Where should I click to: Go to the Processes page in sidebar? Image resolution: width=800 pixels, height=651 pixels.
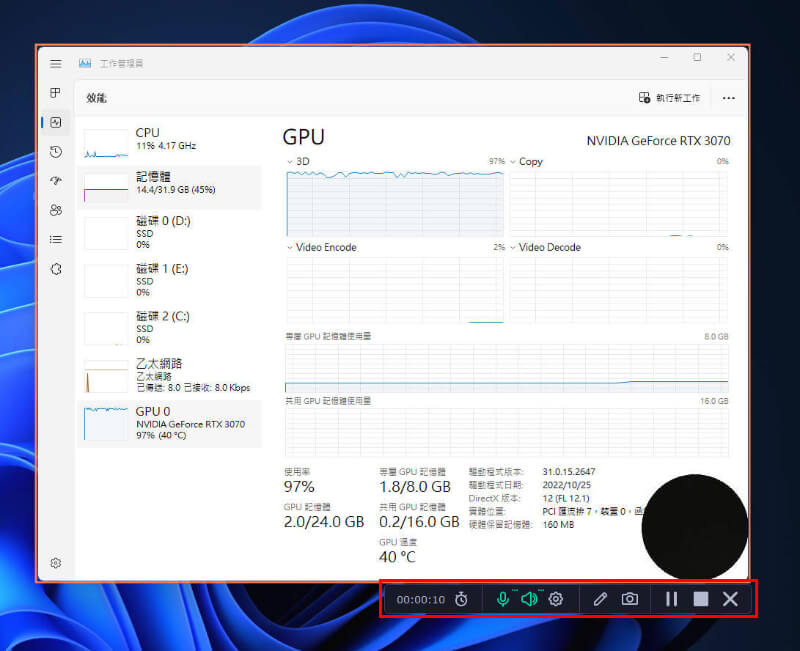pyautogui.click(x=56, y=93)
